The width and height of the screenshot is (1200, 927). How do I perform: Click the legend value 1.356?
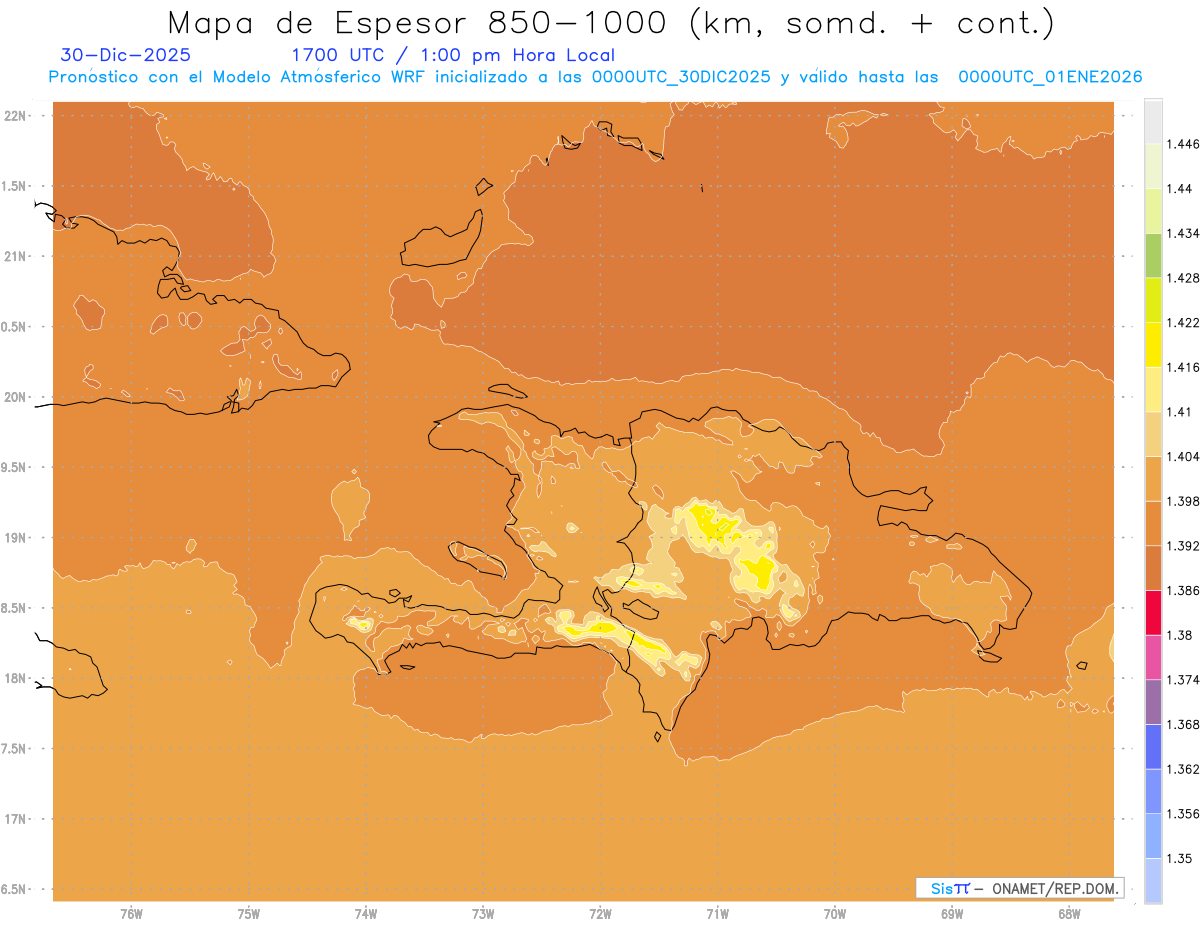click(x=1183, y=814)
